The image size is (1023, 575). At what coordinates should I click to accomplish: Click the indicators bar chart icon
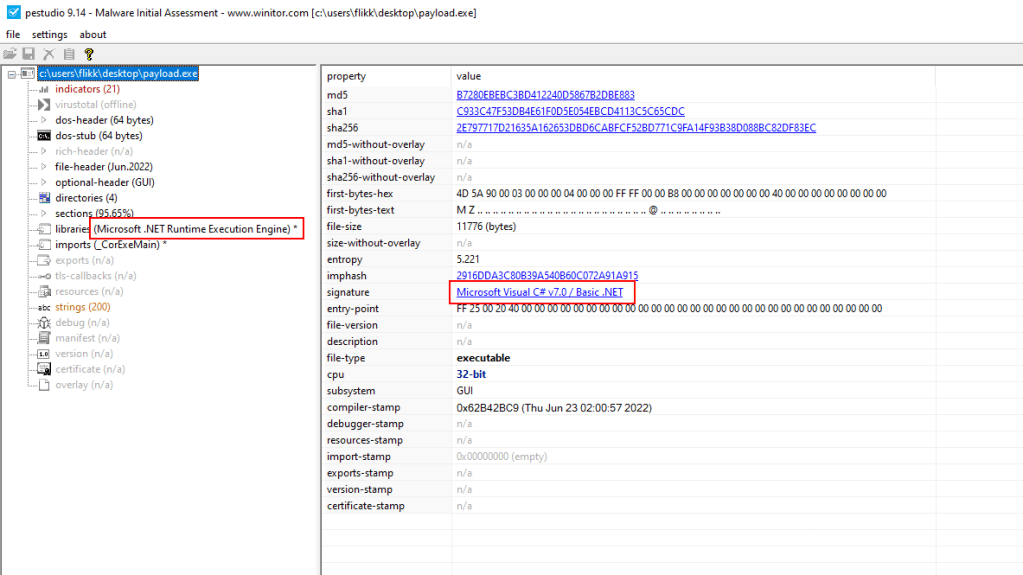pyautogui.click(x=43, y=89)
